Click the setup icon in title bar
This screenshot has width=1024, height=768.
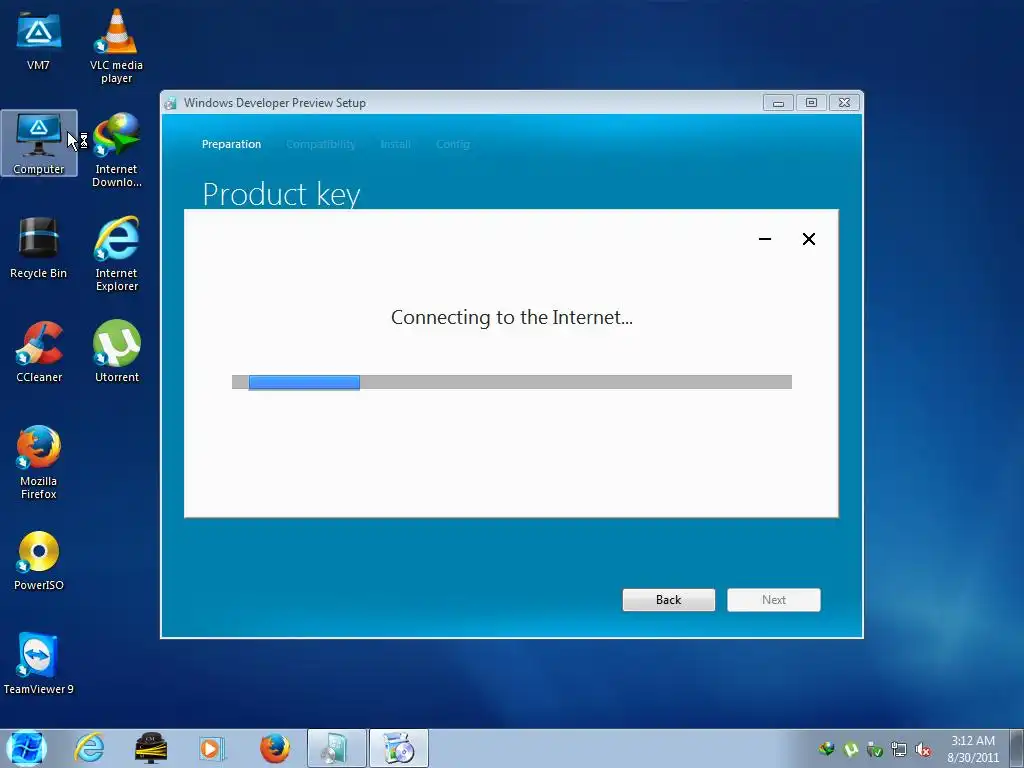point(170,103)
